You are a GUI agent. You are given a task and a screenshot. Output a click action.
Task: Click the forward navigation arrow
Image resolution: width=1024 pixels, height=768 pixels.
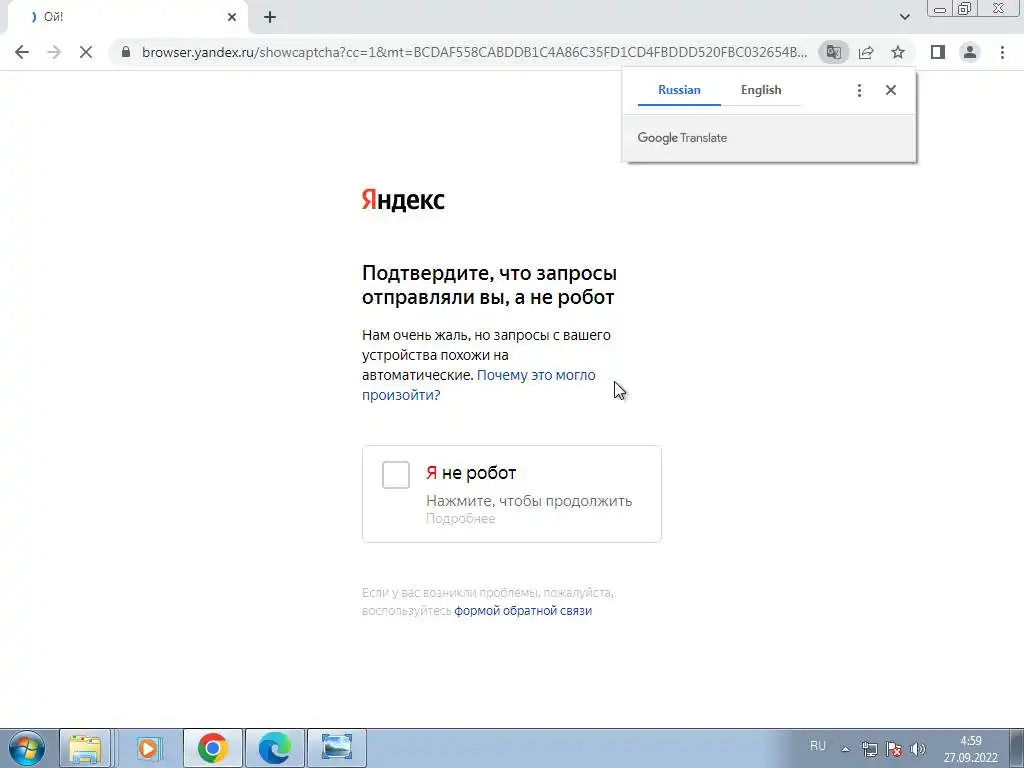[54, 52]
